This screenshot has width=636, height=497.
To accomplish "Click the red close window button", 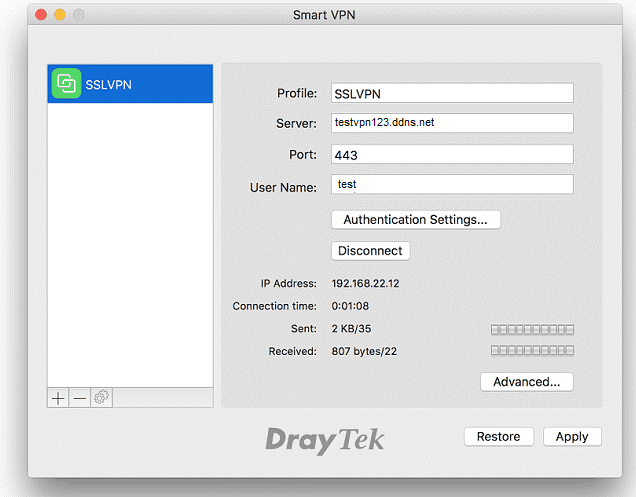I will 41,15.
